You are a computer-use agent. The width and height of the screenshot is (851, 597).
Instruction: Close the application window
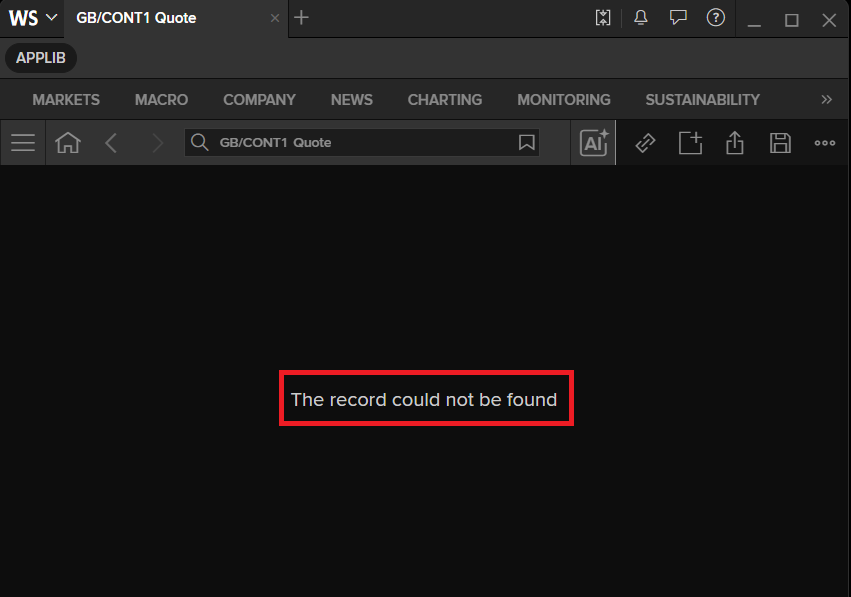(829, 20)
